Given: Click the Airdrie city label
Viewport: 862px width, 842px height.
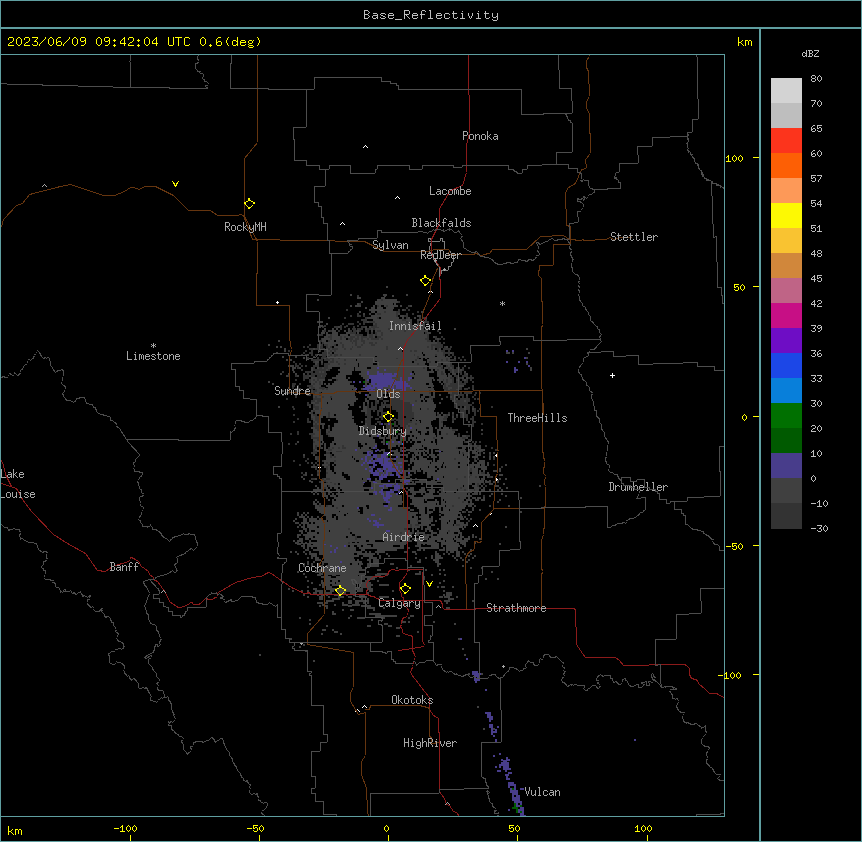Looking at the screenshot, I should tap(404, 537).
